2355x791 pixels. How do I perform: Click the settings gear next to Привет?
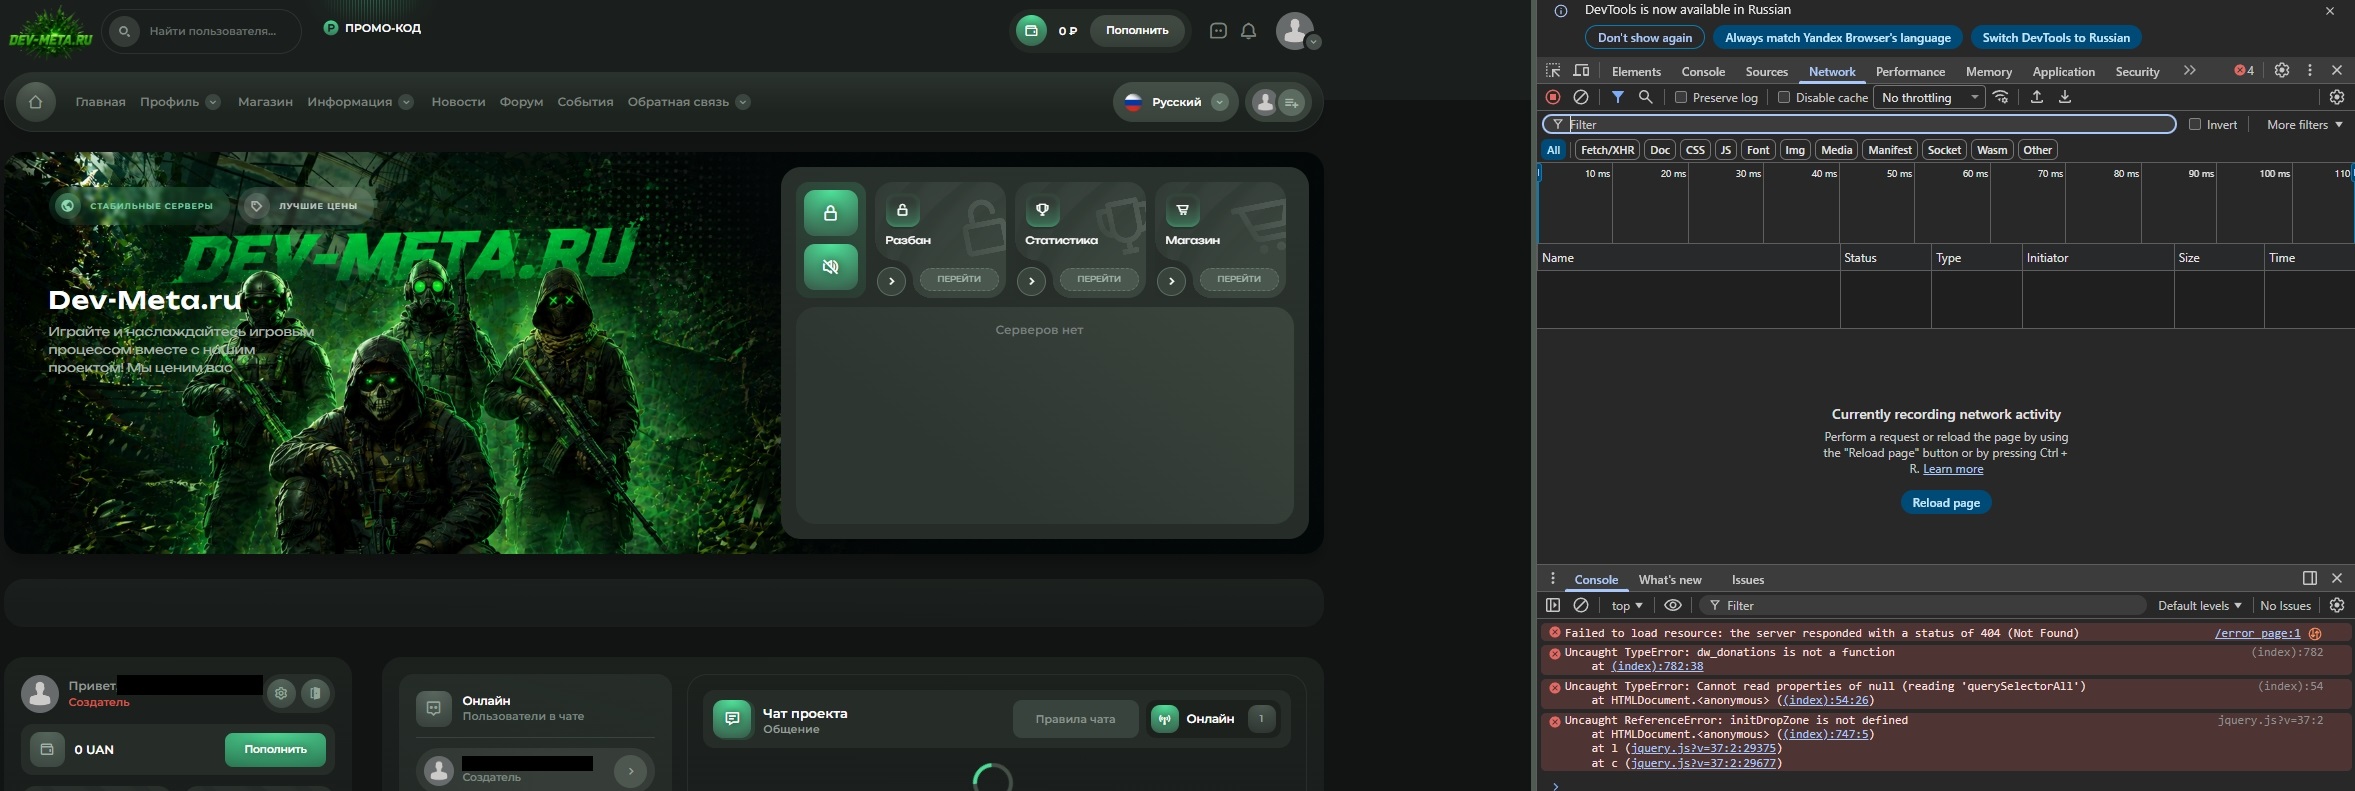281,693
